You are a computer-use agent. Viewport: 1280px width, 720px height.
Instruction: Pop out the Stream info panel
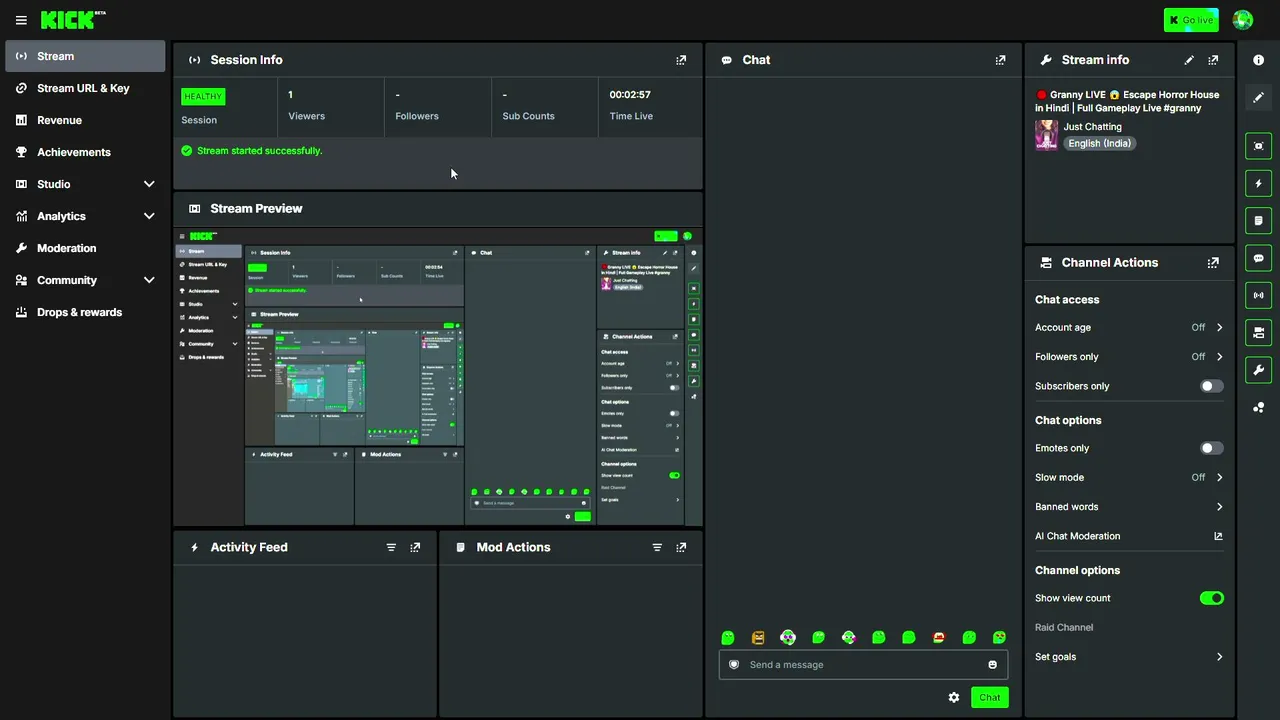(x=1213, y=60)
